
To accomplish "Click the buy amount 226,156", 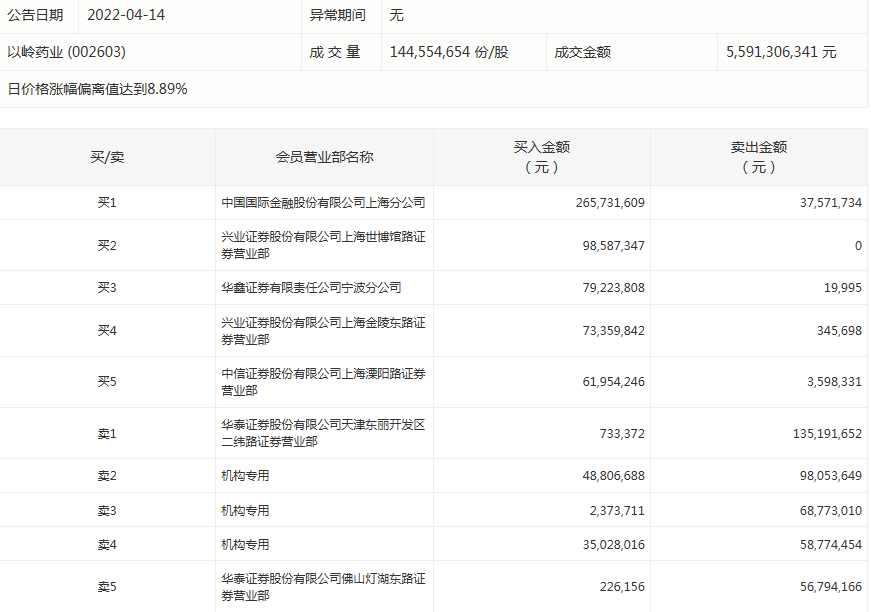I will click(x=622, y=587).
